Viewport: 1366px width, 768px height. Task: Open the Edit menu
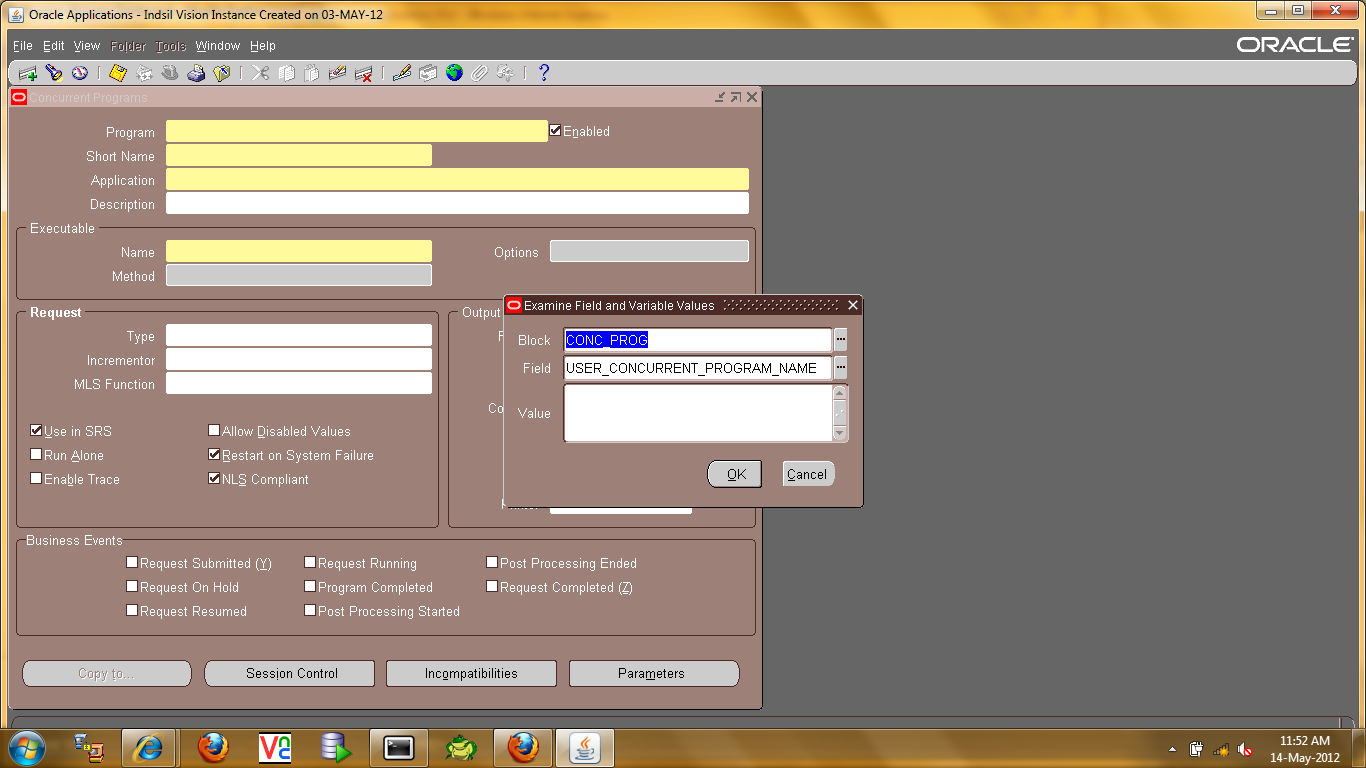[x=54, y=46]
